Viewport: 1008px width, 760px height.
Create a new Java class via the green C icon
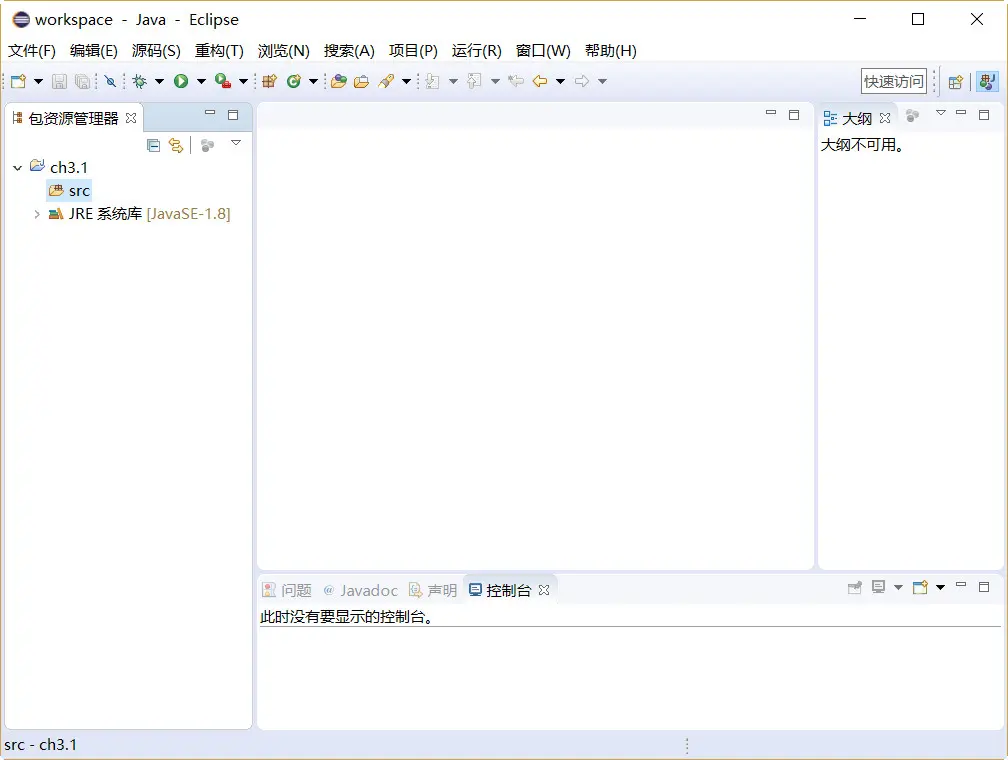[x=294, y=81]
